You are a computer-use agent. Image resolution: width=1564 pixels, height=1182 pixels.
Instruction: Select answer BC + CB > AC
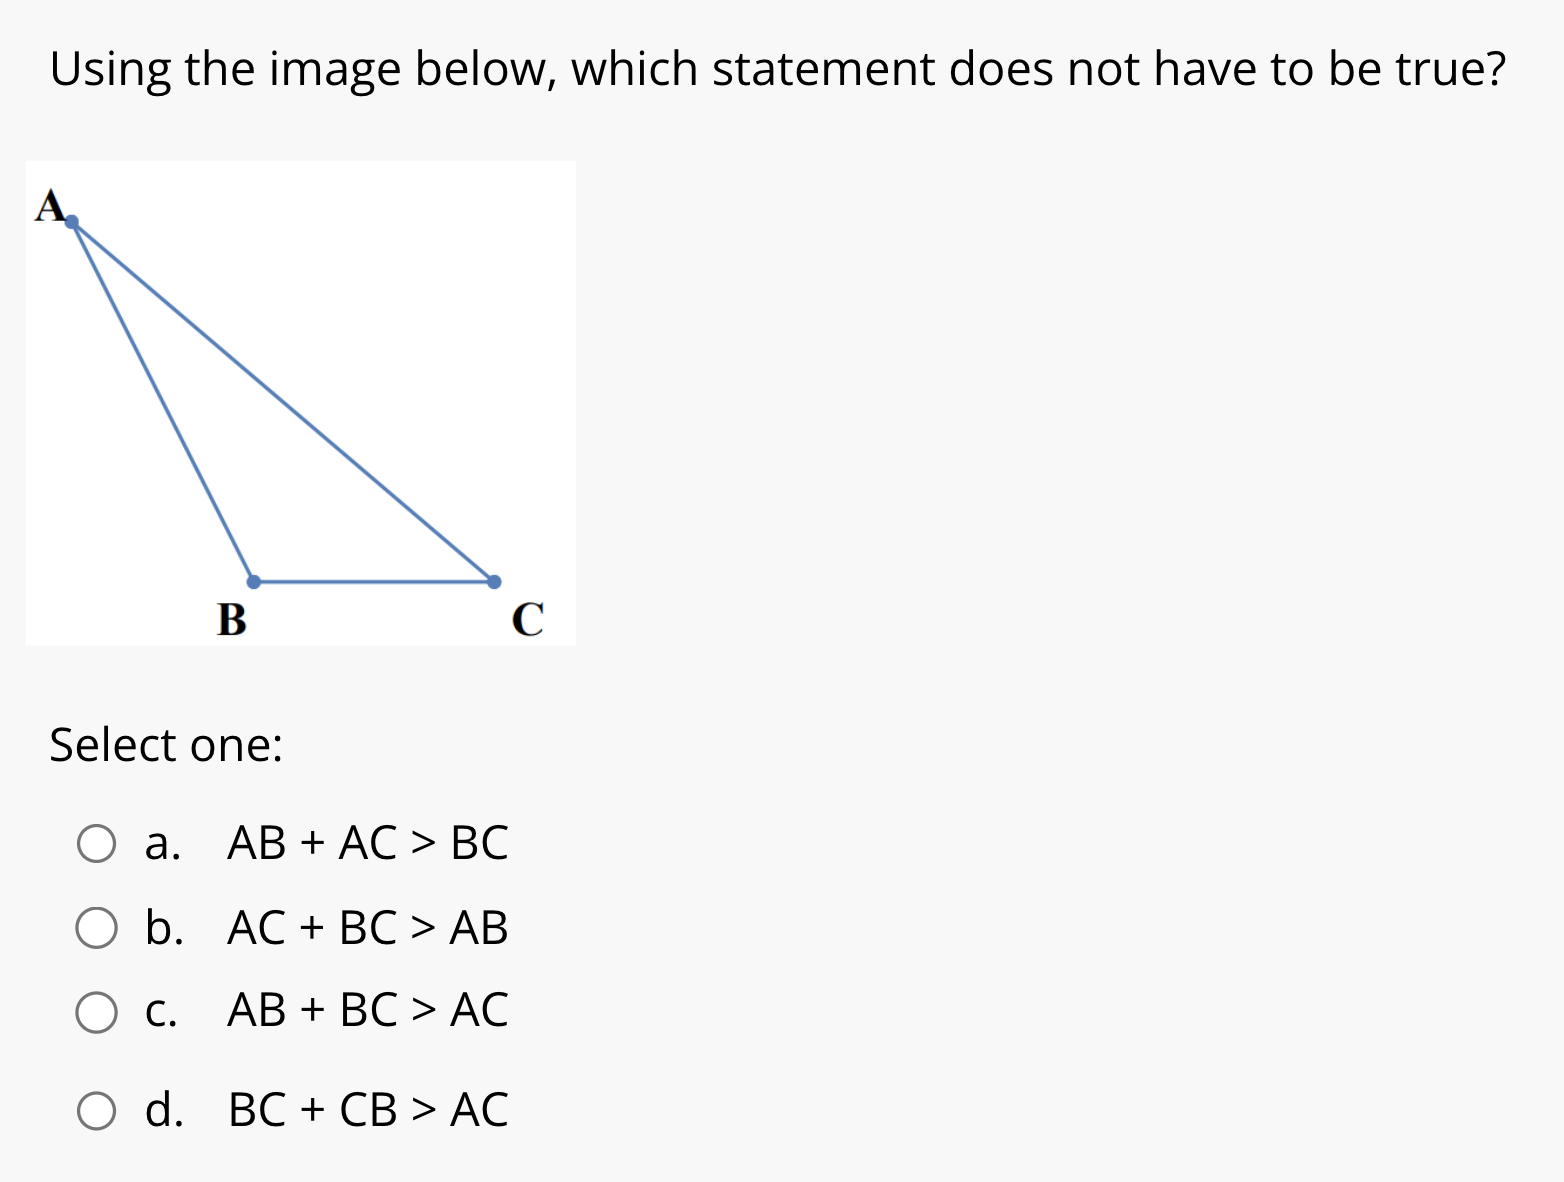pos(368,1110)
